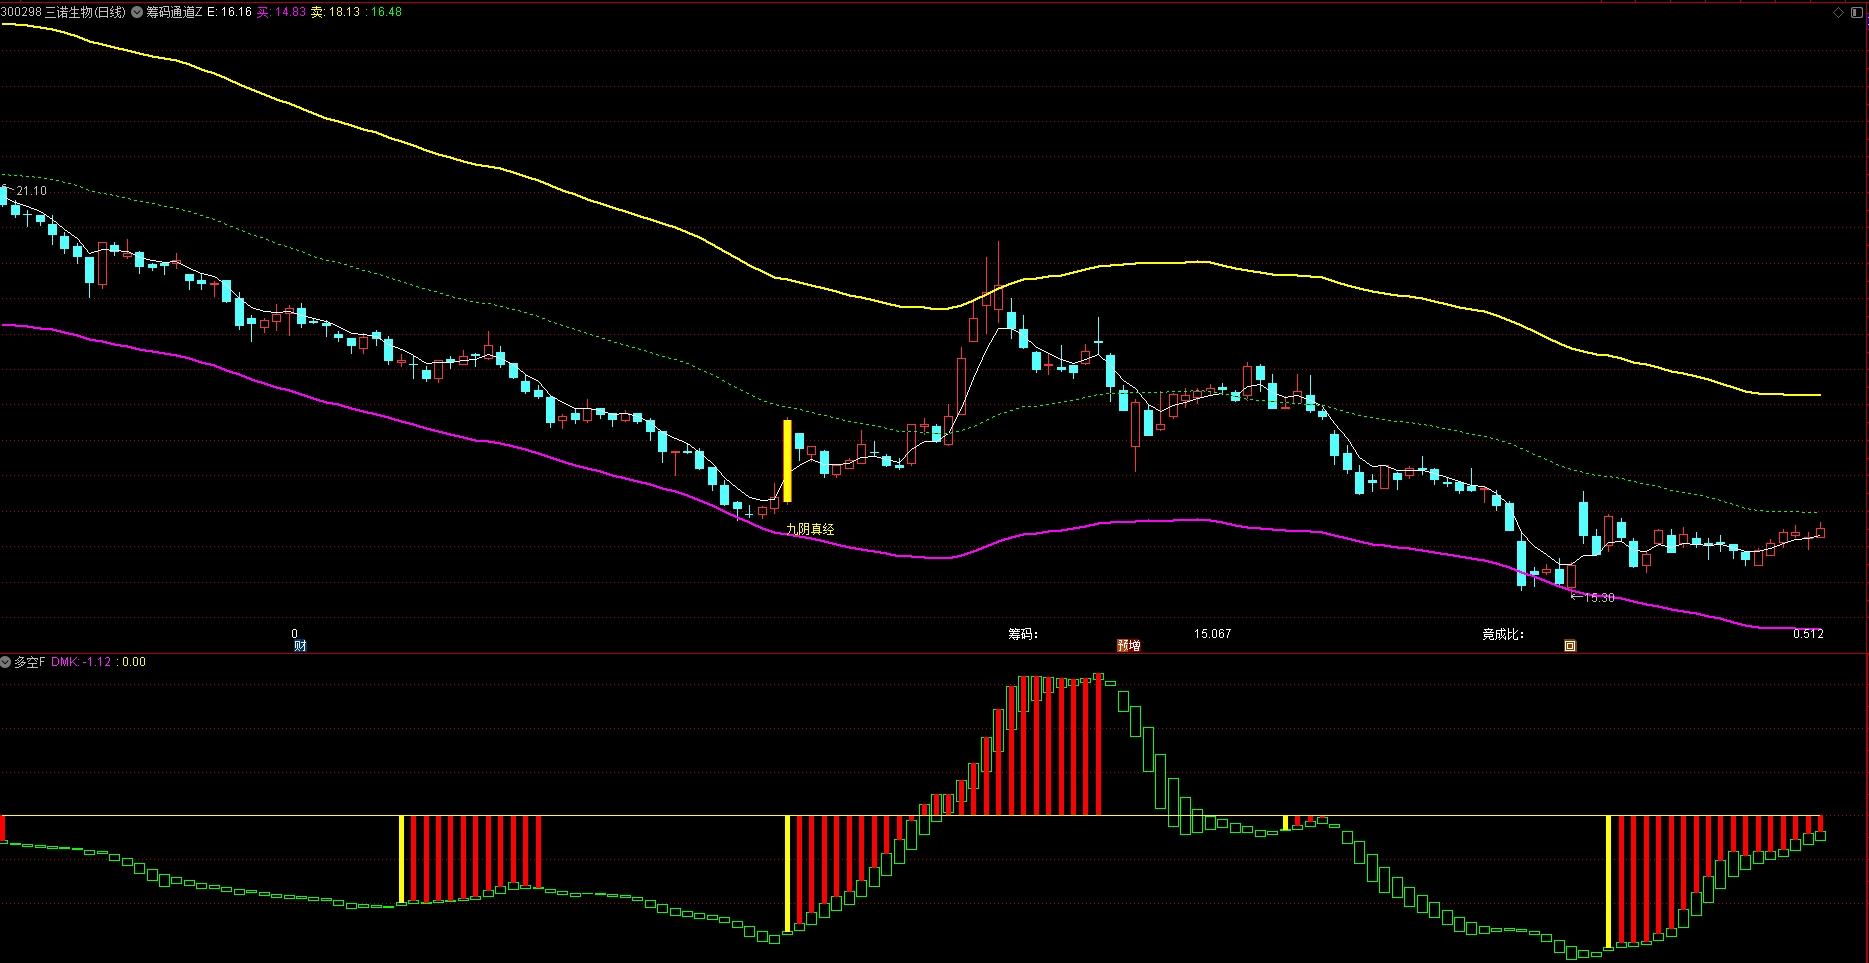Viewport: 1869px width, 963px height.
Task: Click the small orange square info marker
Action: [x=1570, y=646]
